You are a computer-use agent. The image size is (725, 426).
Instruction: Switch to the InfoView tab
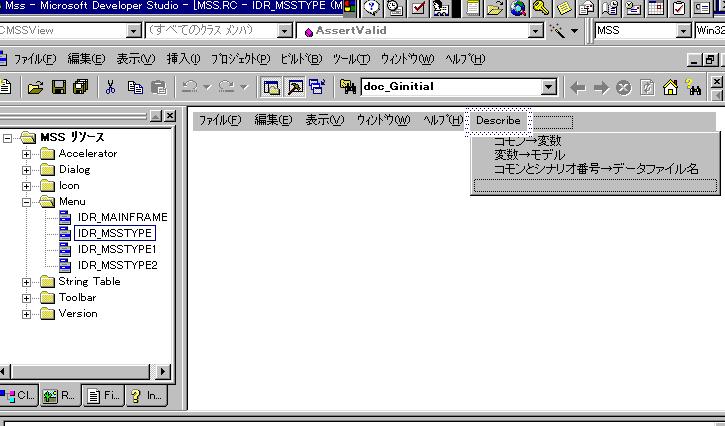(146, 395)
